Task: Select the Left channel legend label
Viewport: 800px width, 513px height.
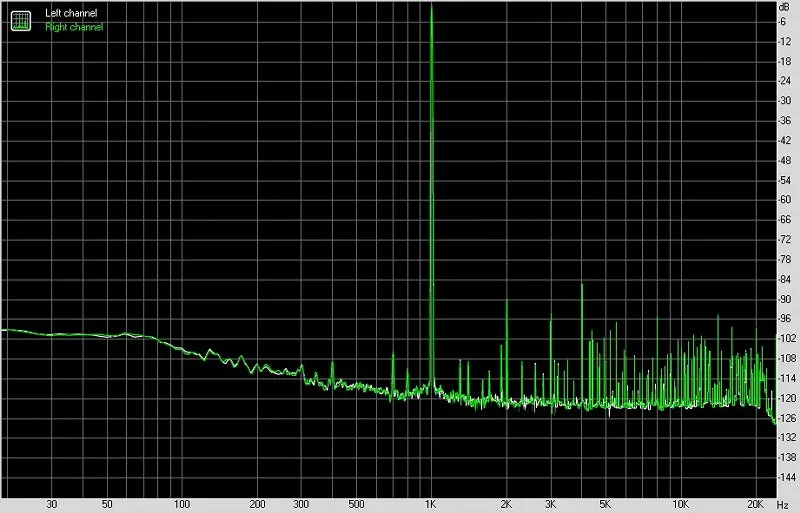Action: coord(71,13)
